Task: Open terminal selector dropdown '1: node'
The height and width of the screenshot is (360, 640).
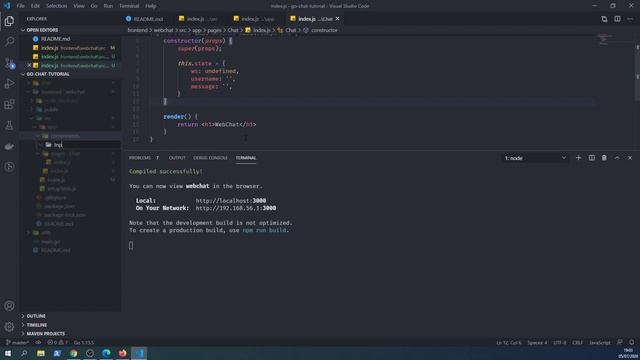Action: click(535, 158)
